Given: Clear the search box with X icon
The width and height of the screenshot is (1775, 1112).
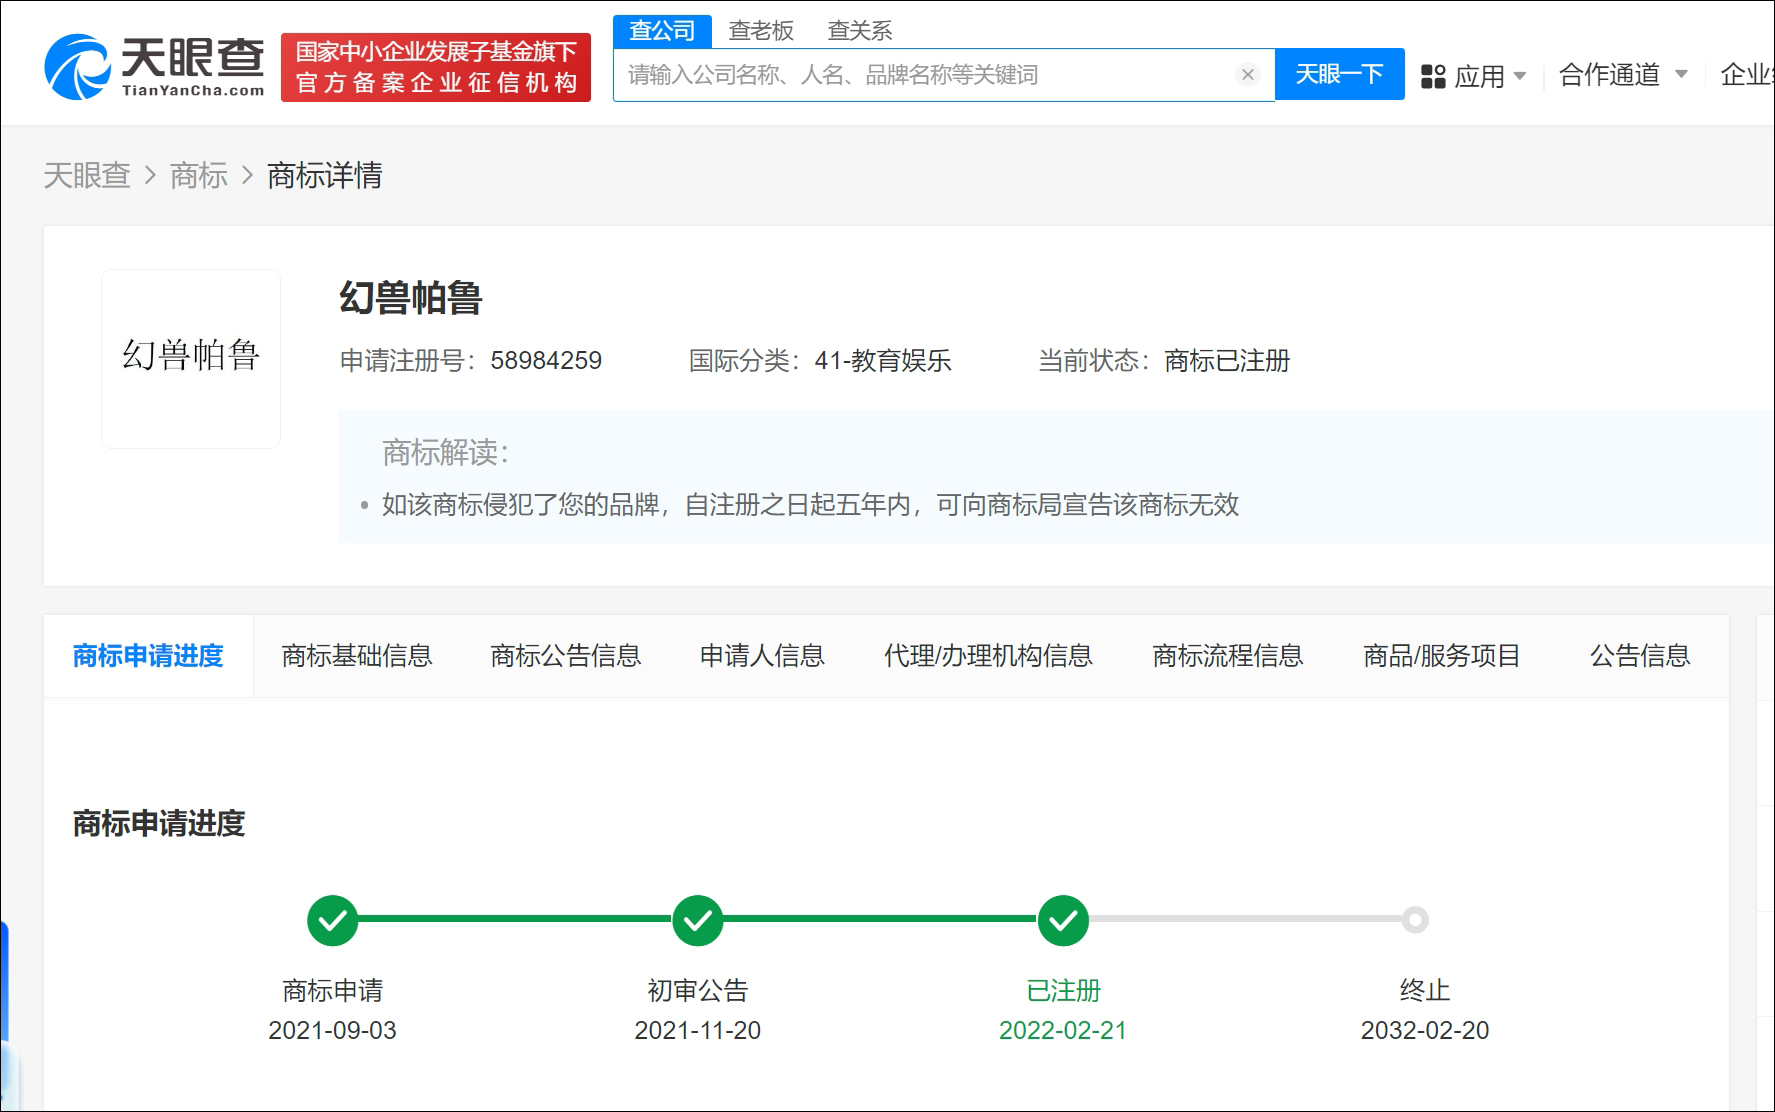Looking at the screenshot, I should [1247, 75].
